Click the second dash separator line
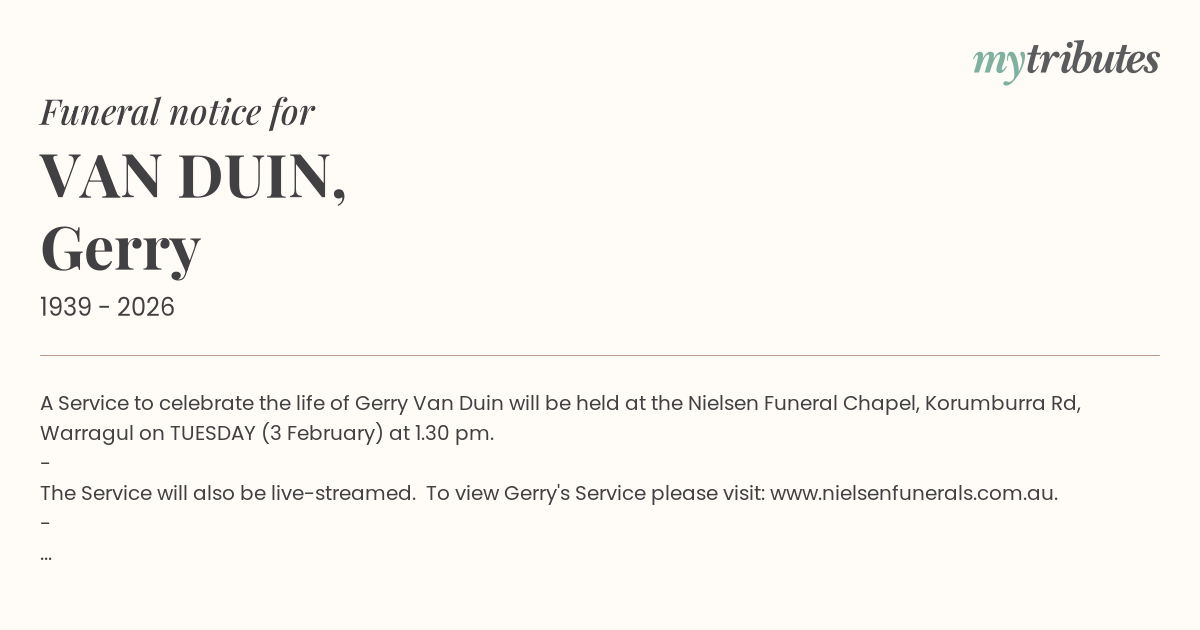Image resolution: width=1200 pixels, height=630 pixels. (x=46, y=524)
